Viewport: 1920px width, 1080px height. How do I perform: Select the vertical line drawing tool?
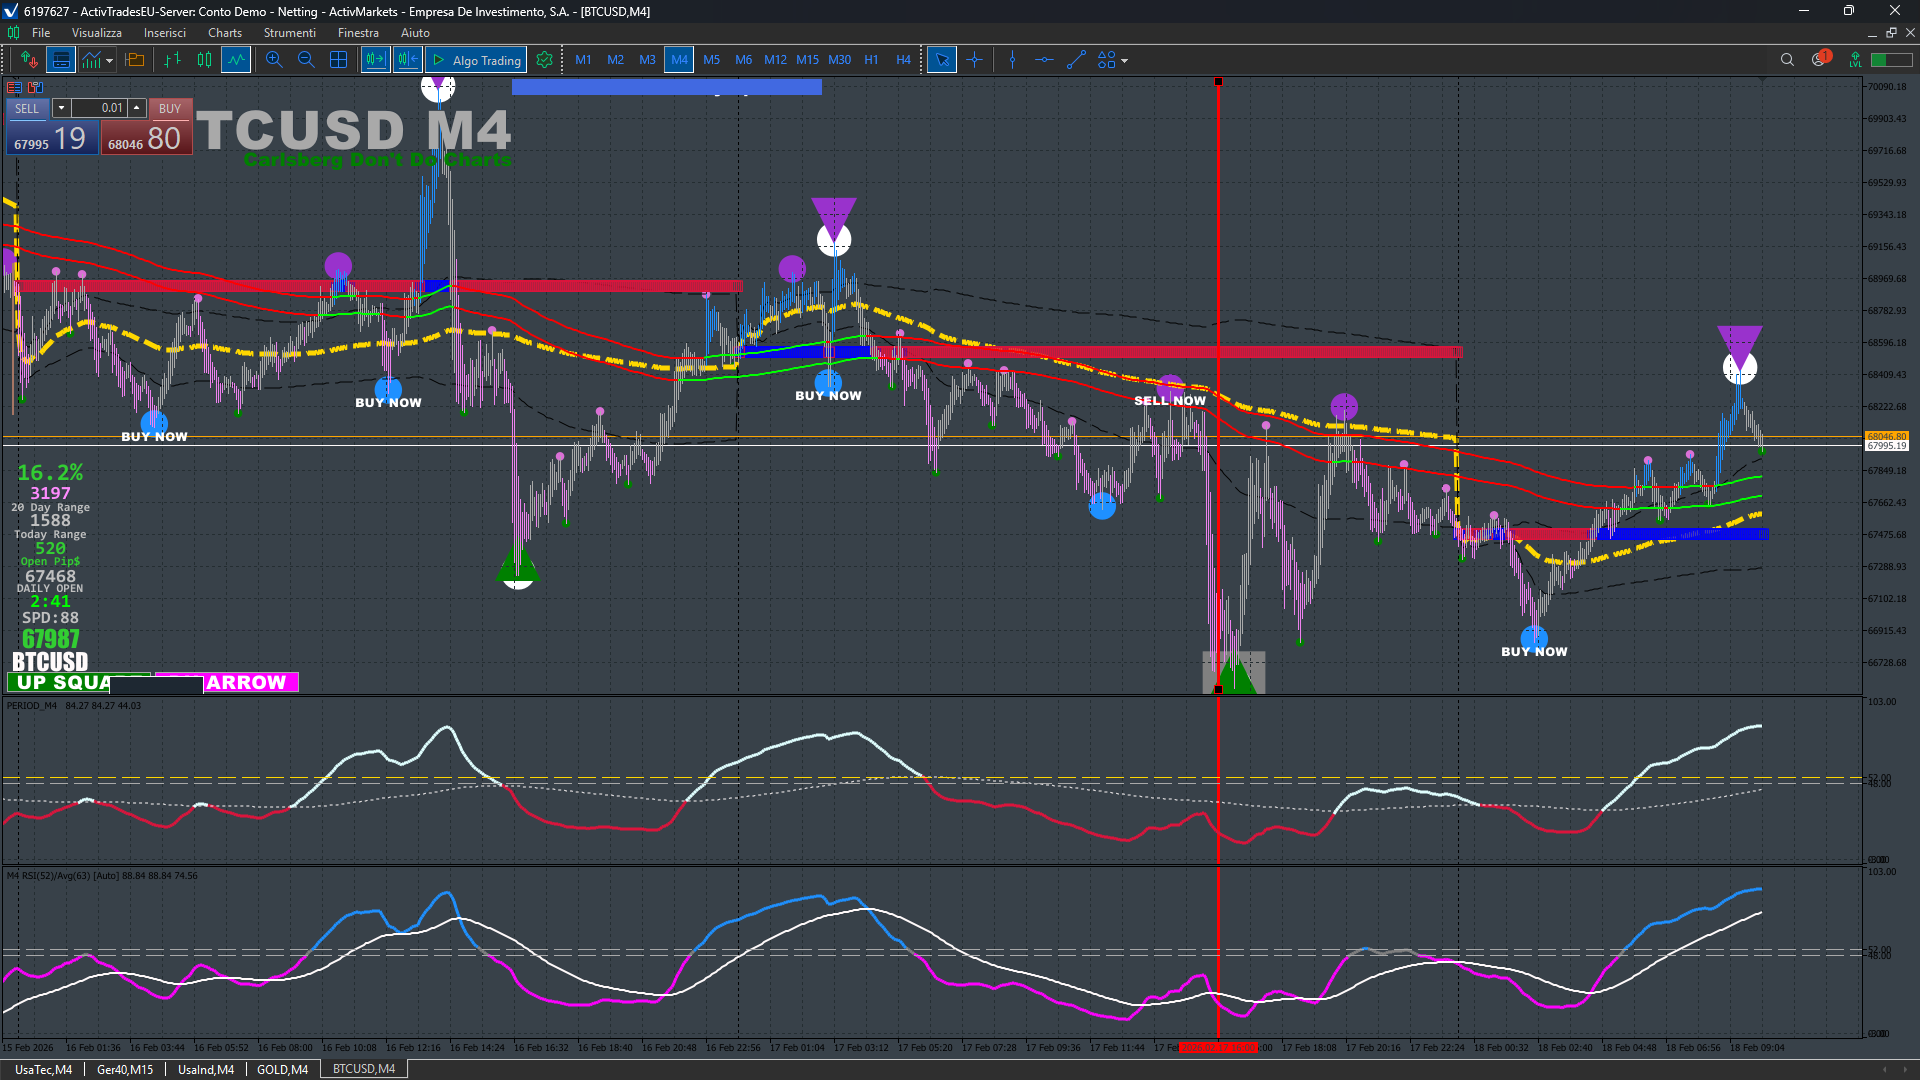(1012, 60)
